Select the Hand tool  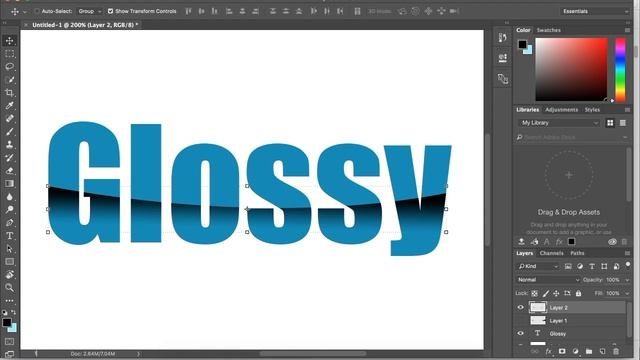[9, 275]
